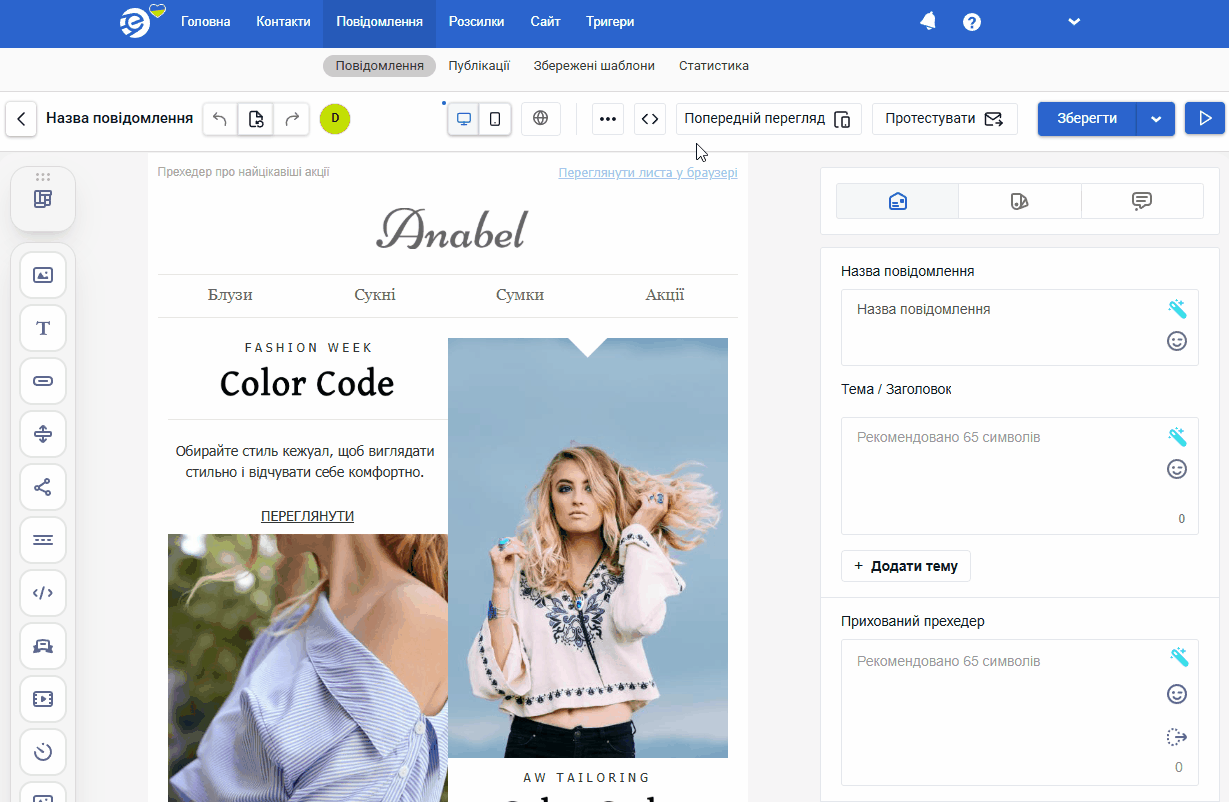Image resolution: width=1229 pixels, height=802 pixels.
Task: Open the account dropdown chevron in header
Action: (1074, 21)
